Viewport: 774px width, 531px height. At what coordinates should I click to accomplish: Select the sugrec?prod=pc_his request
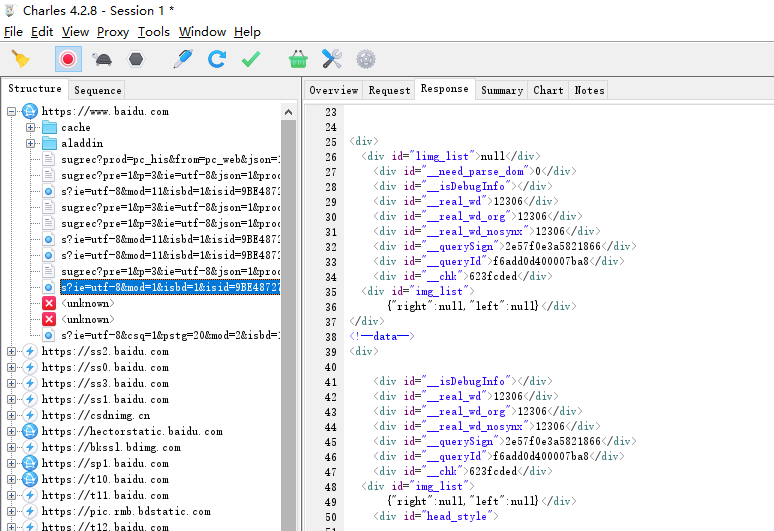170,159
